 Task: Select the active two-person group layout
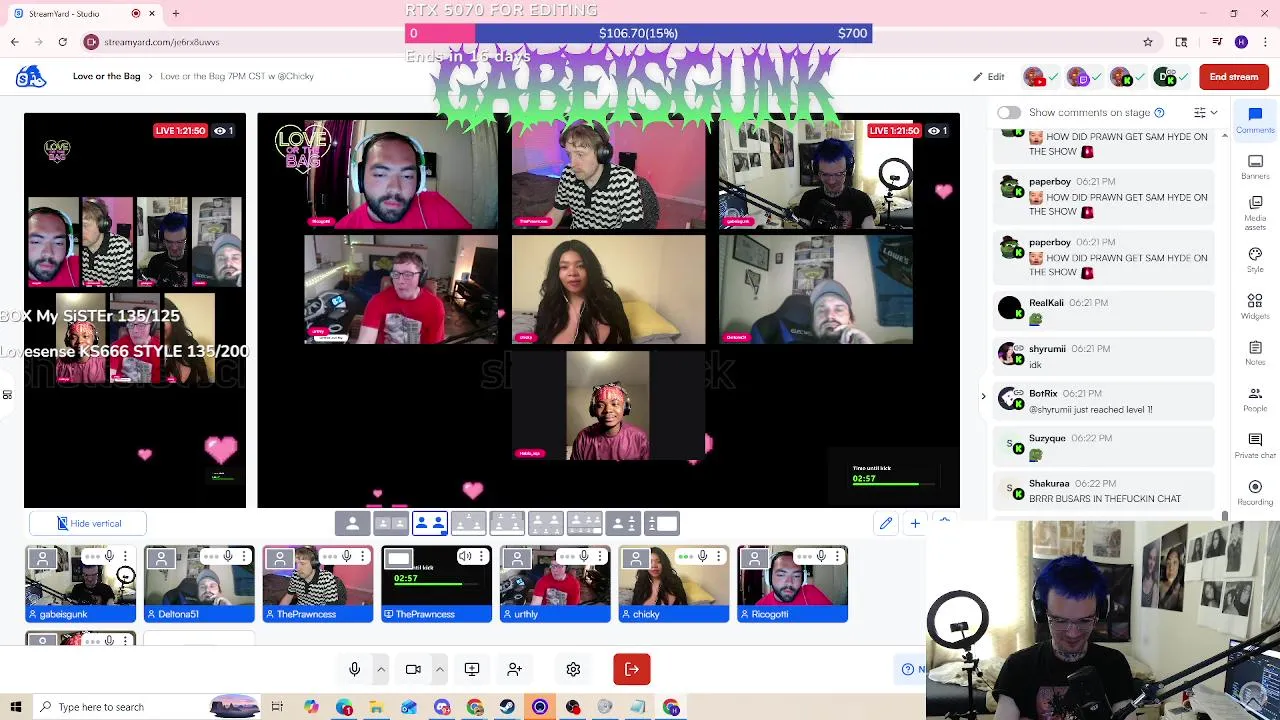[x=430, y=523]
